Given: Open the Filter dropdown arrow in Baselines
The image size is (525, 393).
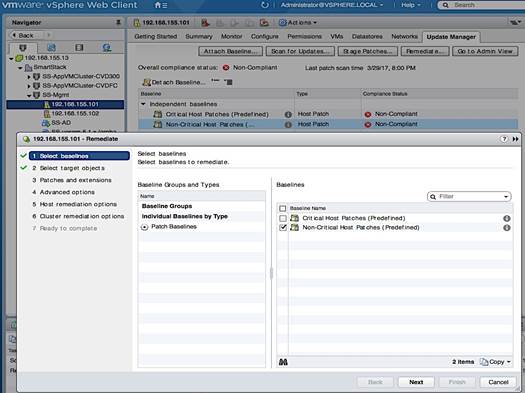Looking at the screenshot, I should click(x=506, y=196).
